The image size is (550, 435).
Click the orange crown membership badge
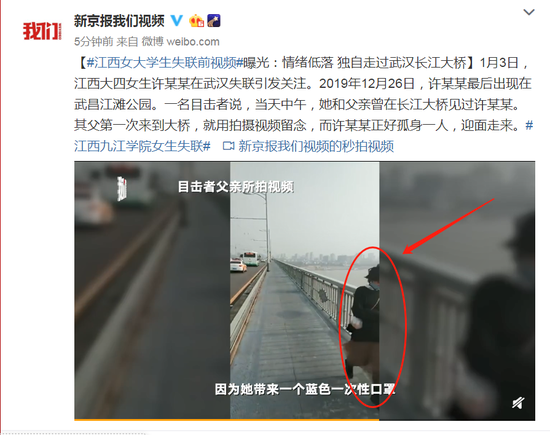[x=196, y=21]
